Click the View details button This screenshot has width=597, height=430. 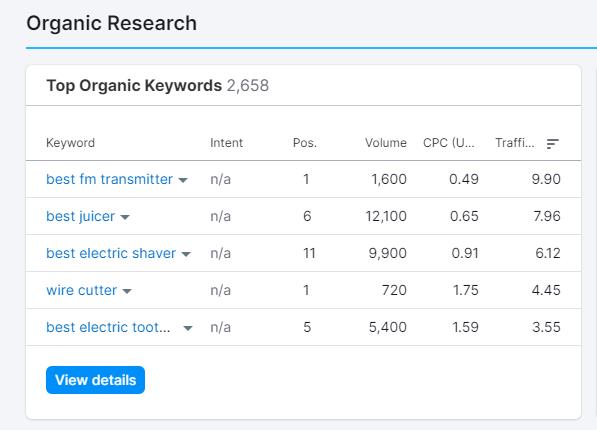[95, 380]
